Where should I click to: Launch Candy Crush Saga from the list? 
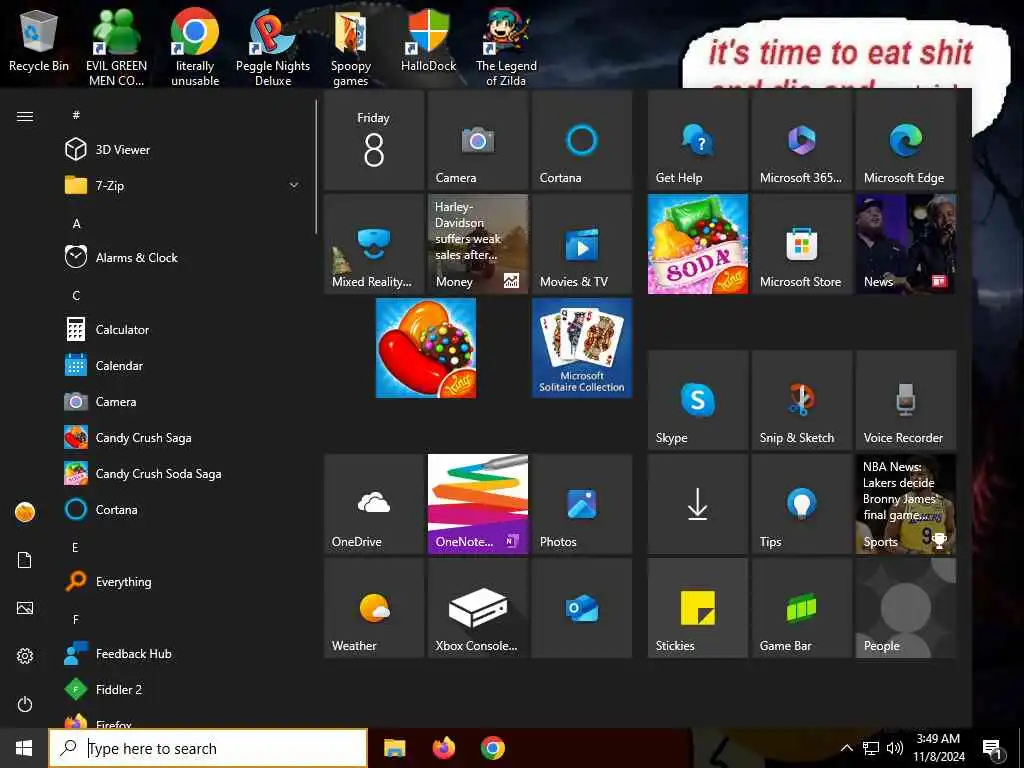pyautogui.click(x=183, y=438)
